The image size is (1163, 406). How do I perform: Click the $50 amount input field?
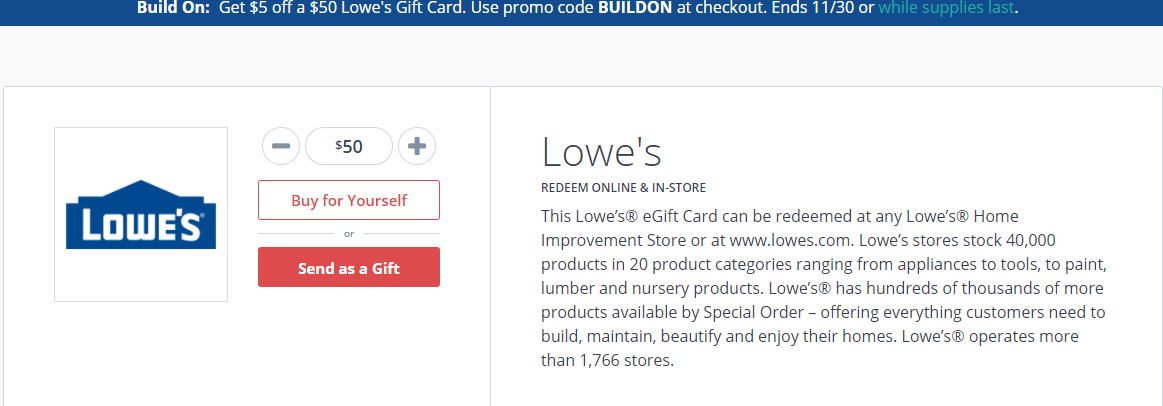(349, 145)
